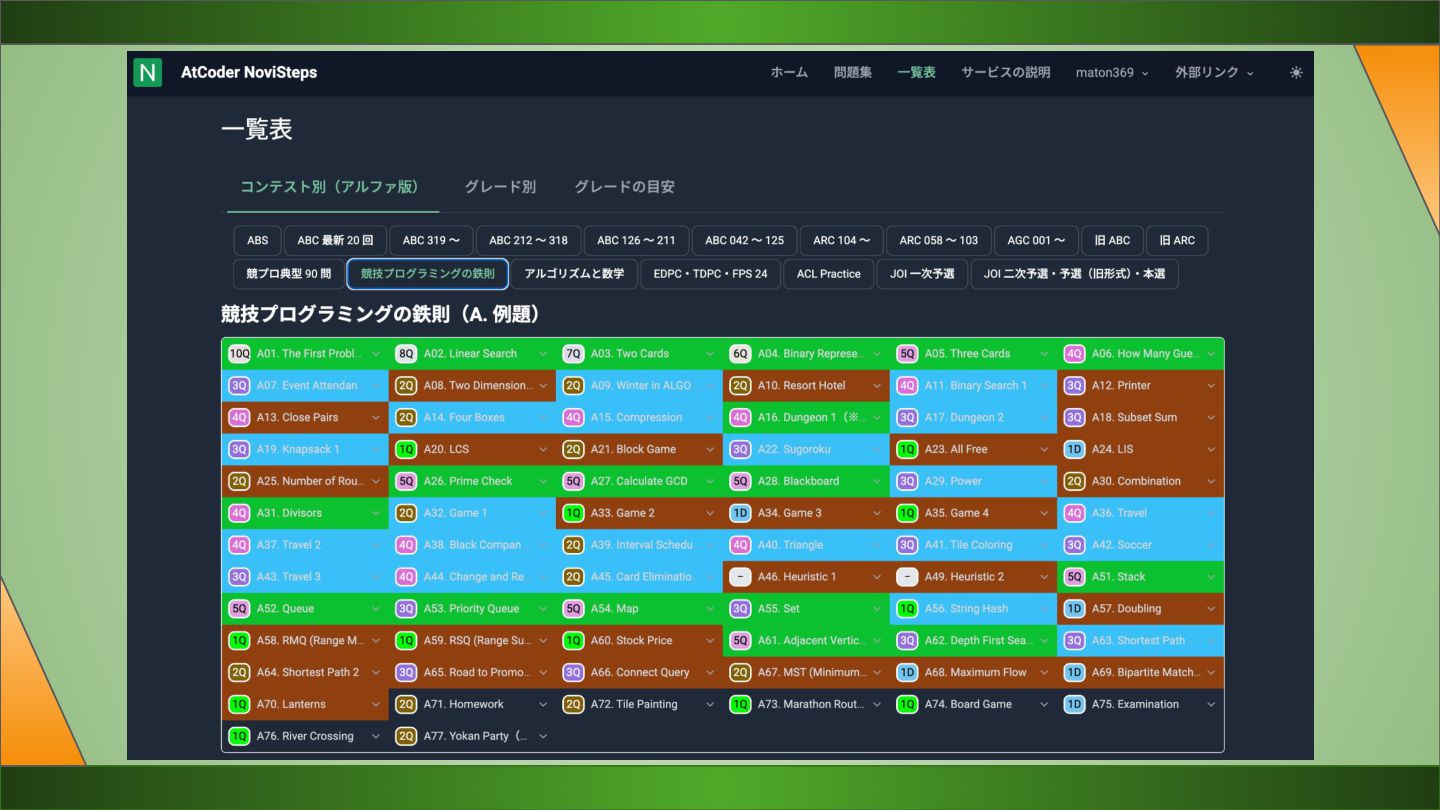The image size is (1440, 810).
Task: Select the 競技プログラミングの鉄則 filter button
Action: [x=428, y=274]
